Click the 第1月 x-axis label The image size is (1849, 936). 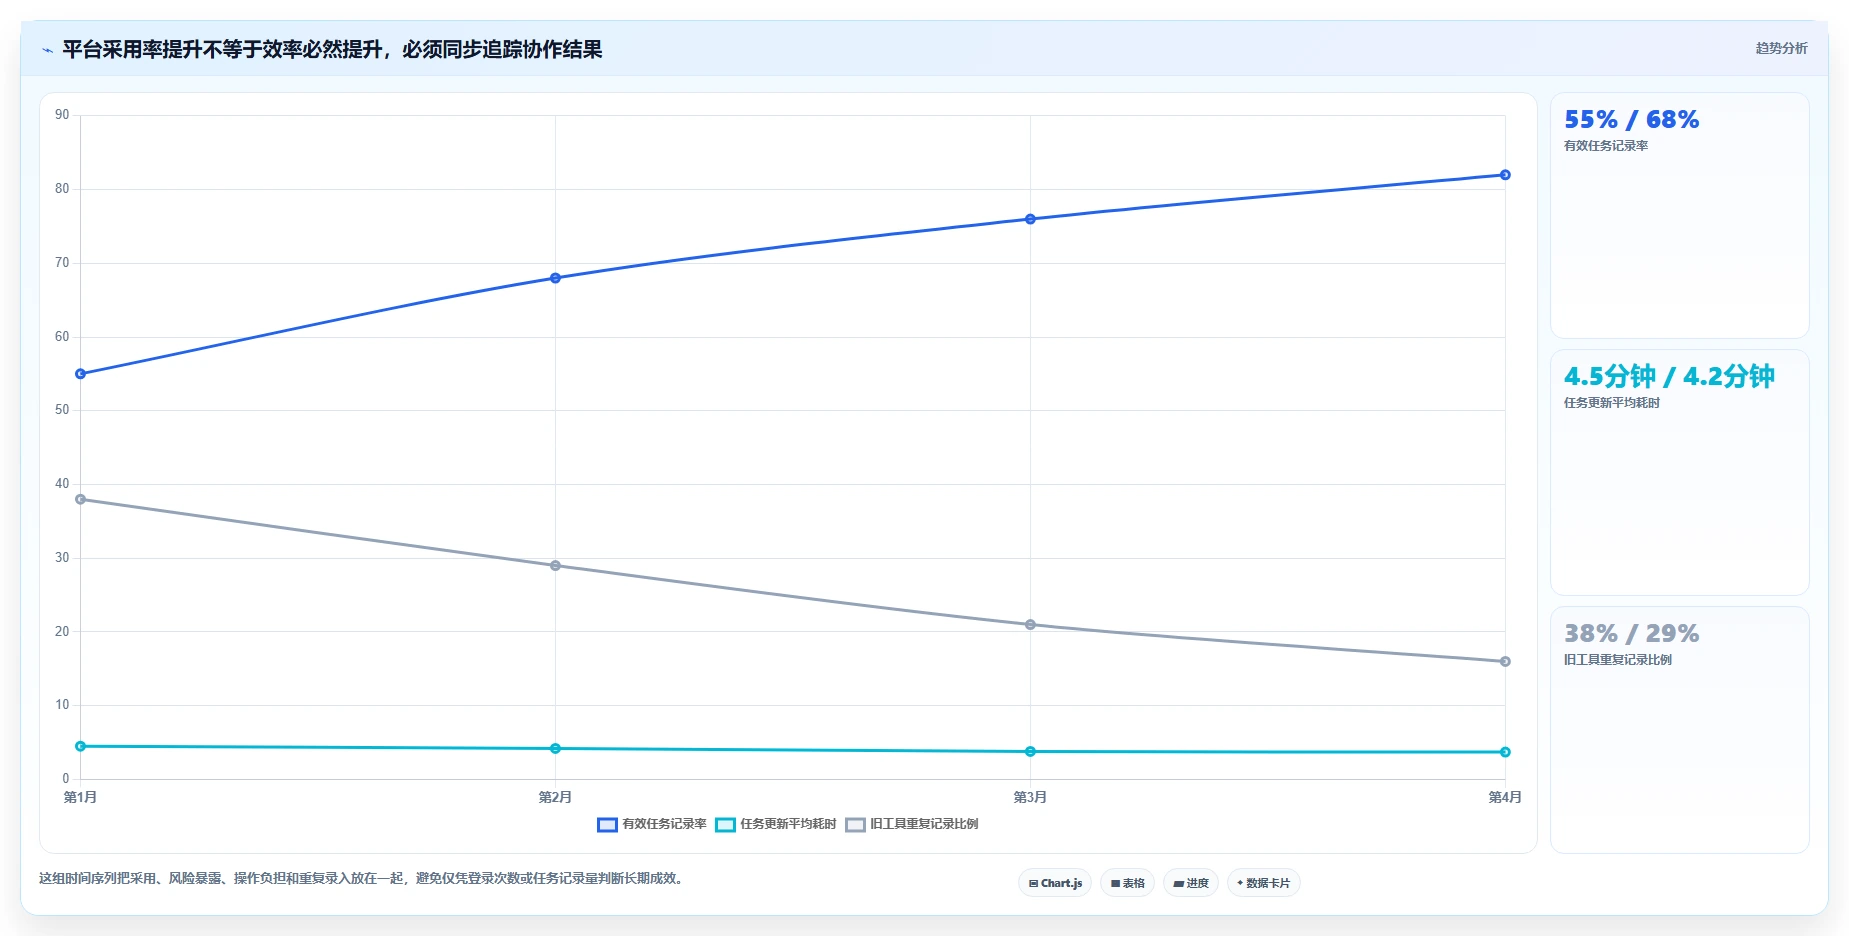point(80,797)
